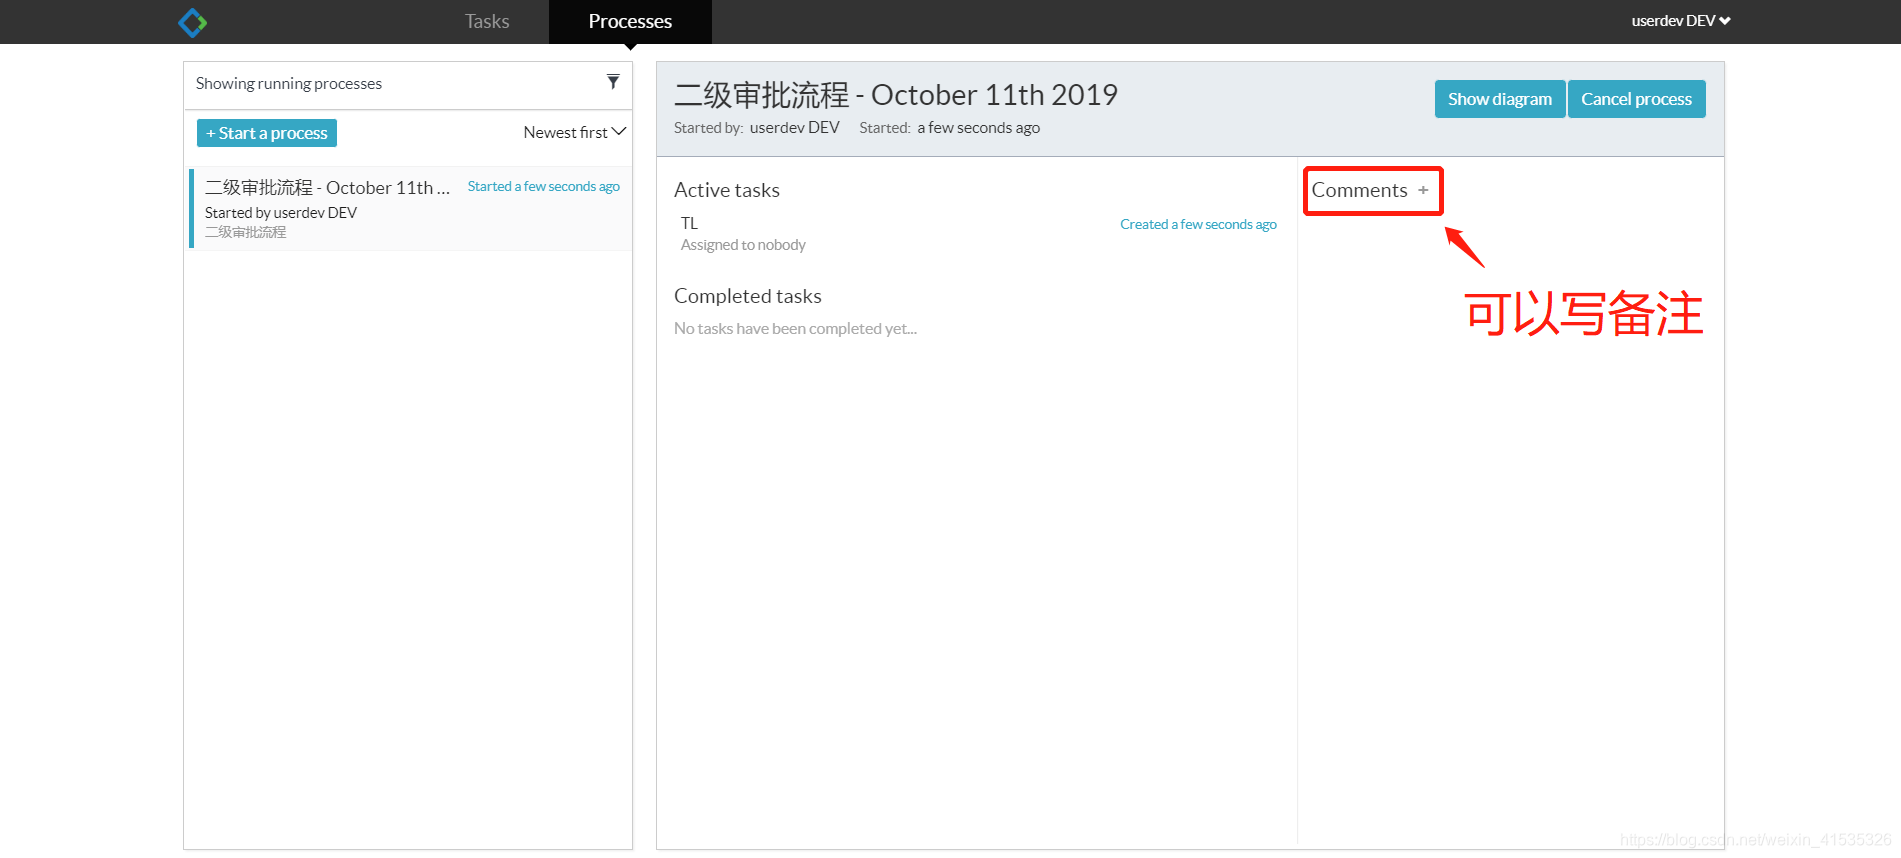The width and height of the screenshot is (1901, 858).
Task: Click 'Assigned to nobody' text
Action: [743, 245]
